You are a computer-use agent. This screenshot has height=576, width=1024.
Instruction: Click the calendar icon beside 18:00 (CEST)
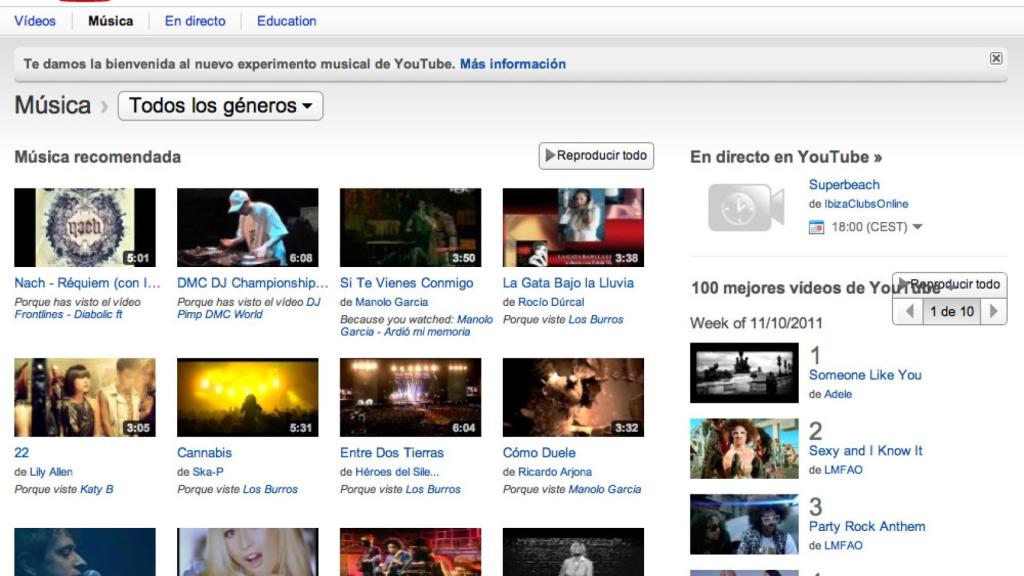pyautogui.click(x=816, y=227)
